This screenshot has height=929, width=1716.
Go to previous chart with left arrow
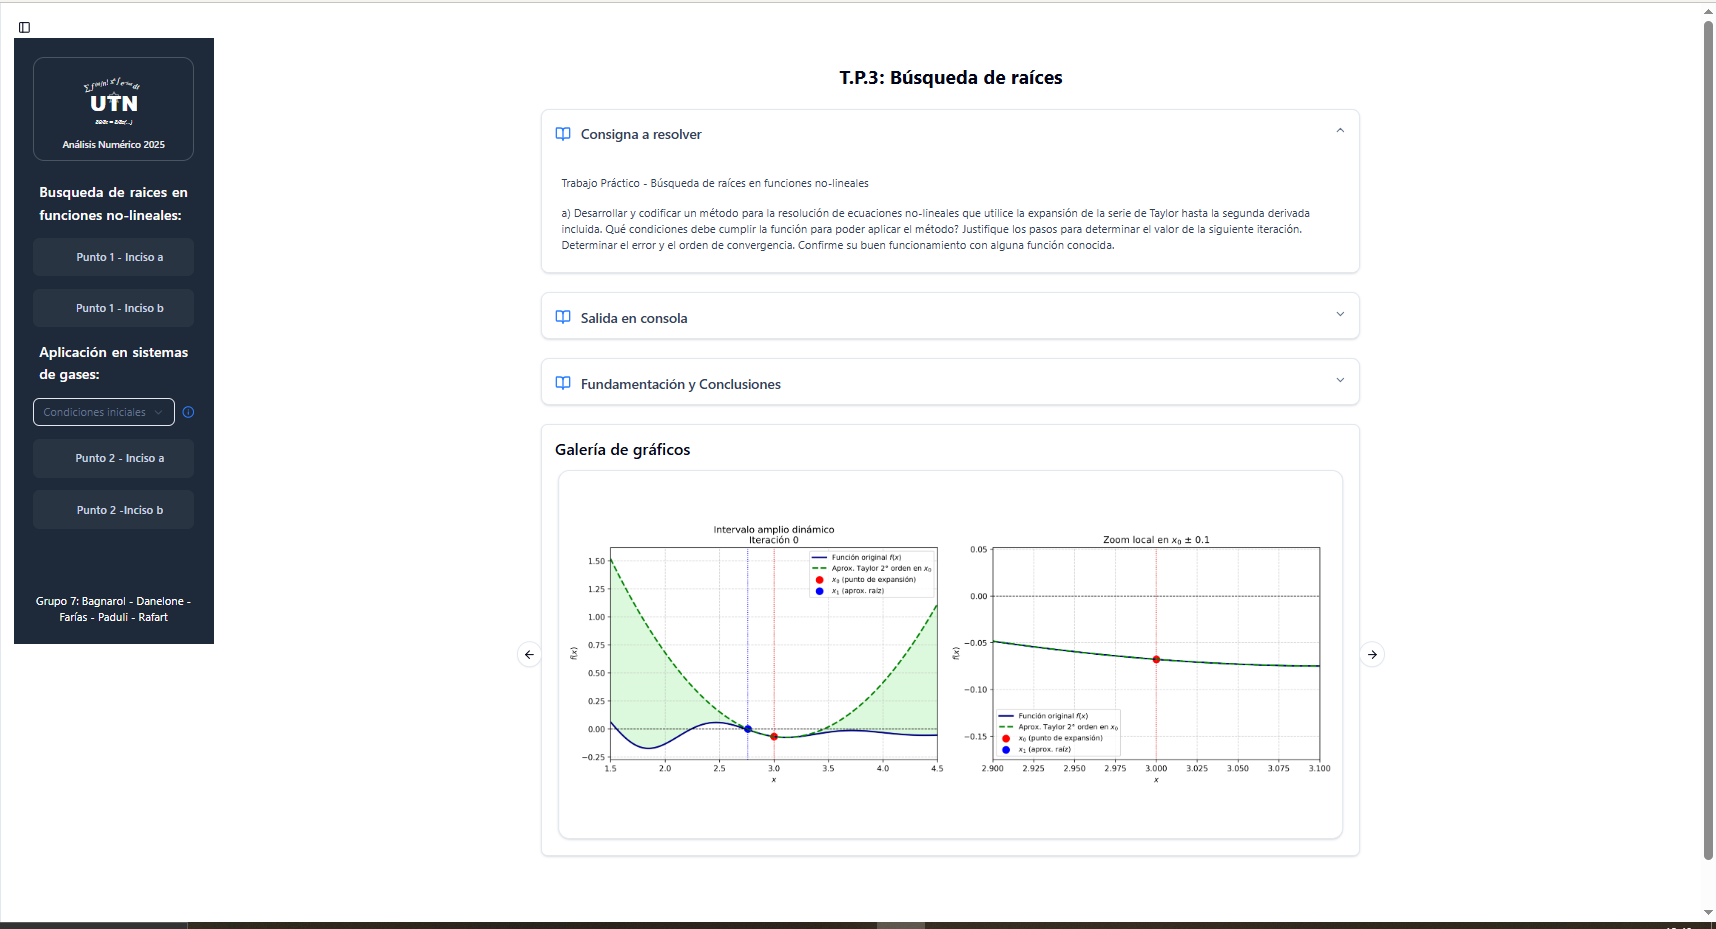(529, 655)
